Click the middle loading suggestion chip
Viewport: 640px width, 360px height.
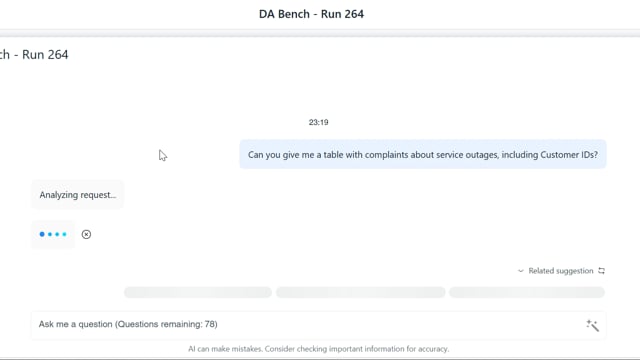pyautogui.click(x=360, y=292)
